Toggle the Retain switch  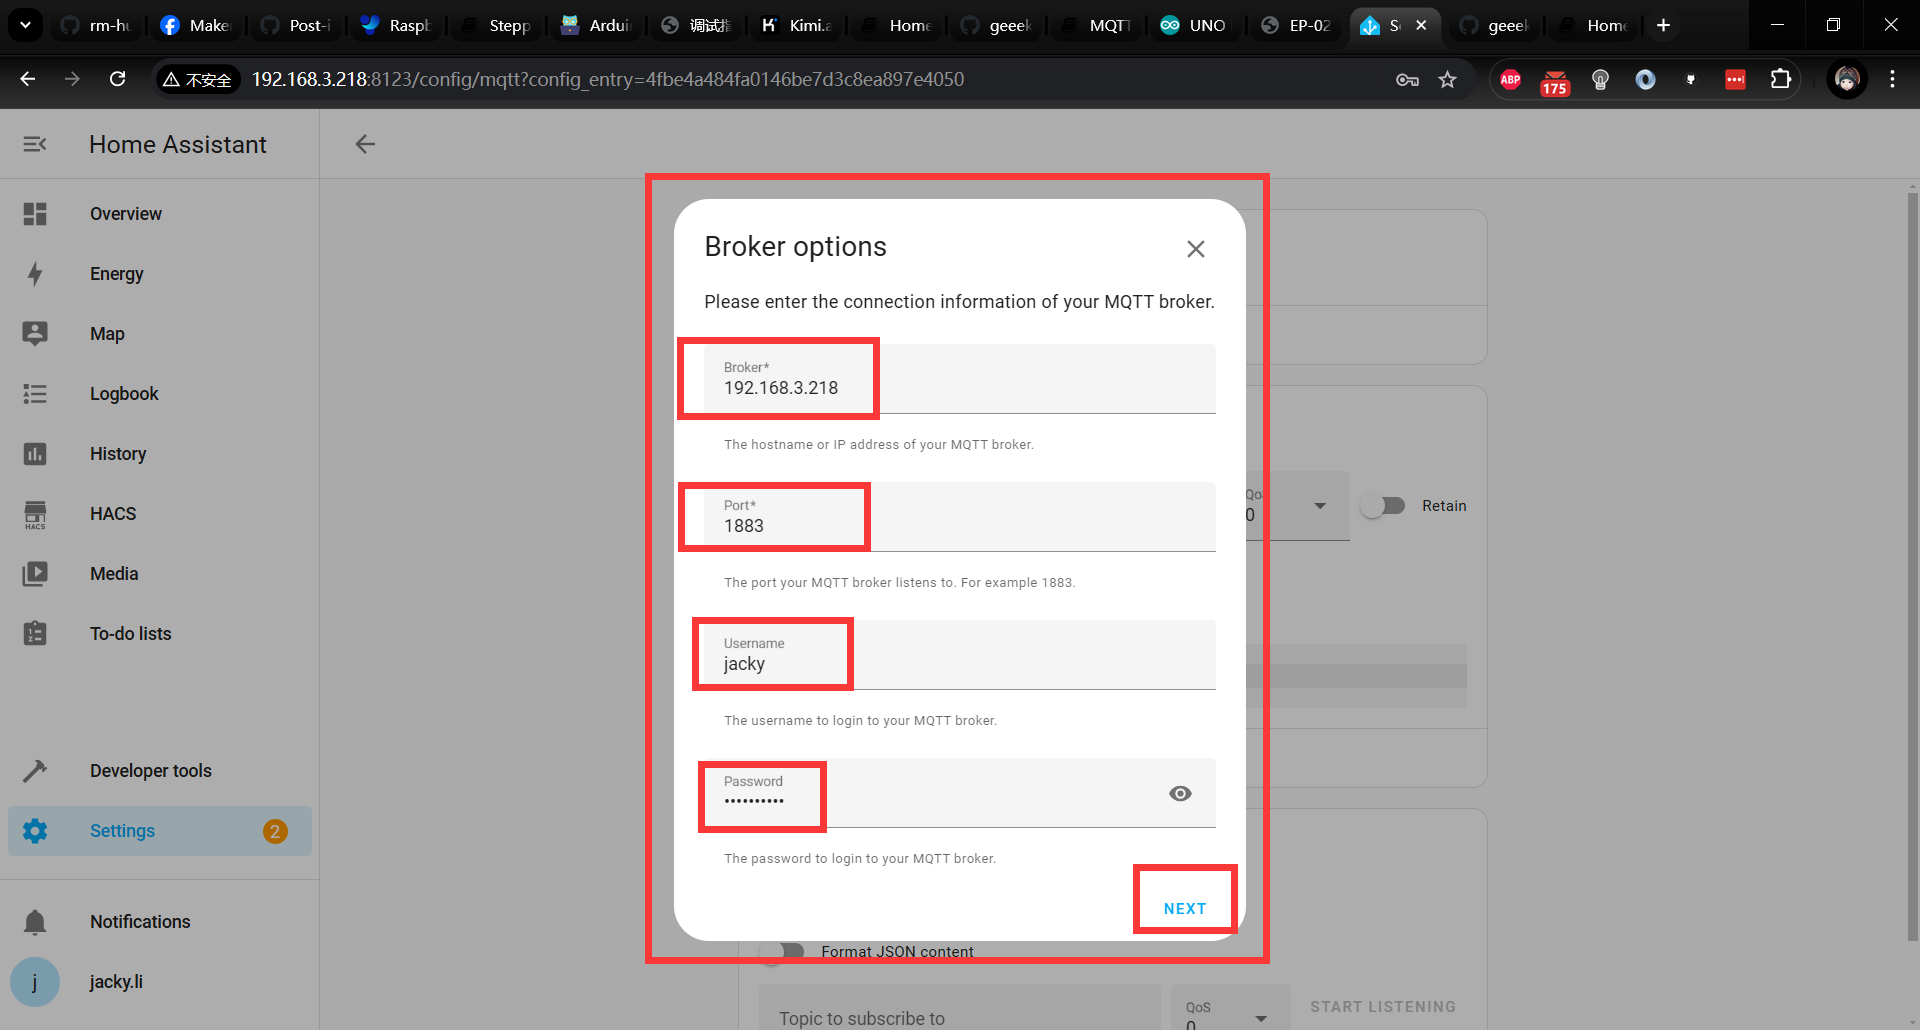(1384, 506)
